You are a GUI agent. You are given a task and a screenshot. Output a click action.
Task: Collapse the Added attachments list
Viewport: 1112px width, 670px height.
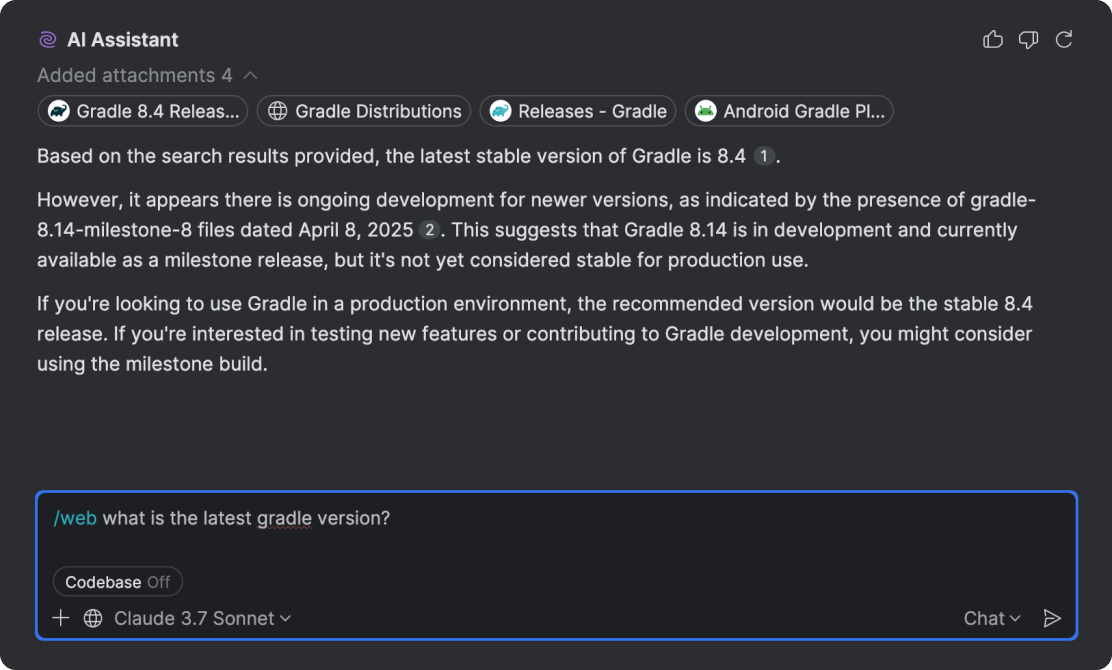point(251,75)
